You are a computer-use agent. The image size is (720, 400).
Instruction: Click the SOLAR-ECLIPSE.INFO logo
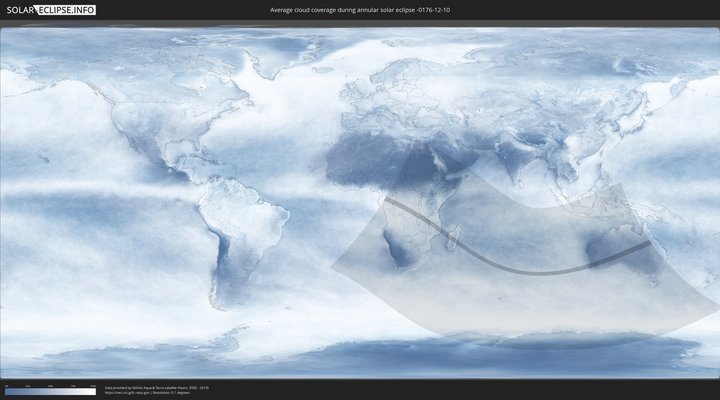pos(51,10)
